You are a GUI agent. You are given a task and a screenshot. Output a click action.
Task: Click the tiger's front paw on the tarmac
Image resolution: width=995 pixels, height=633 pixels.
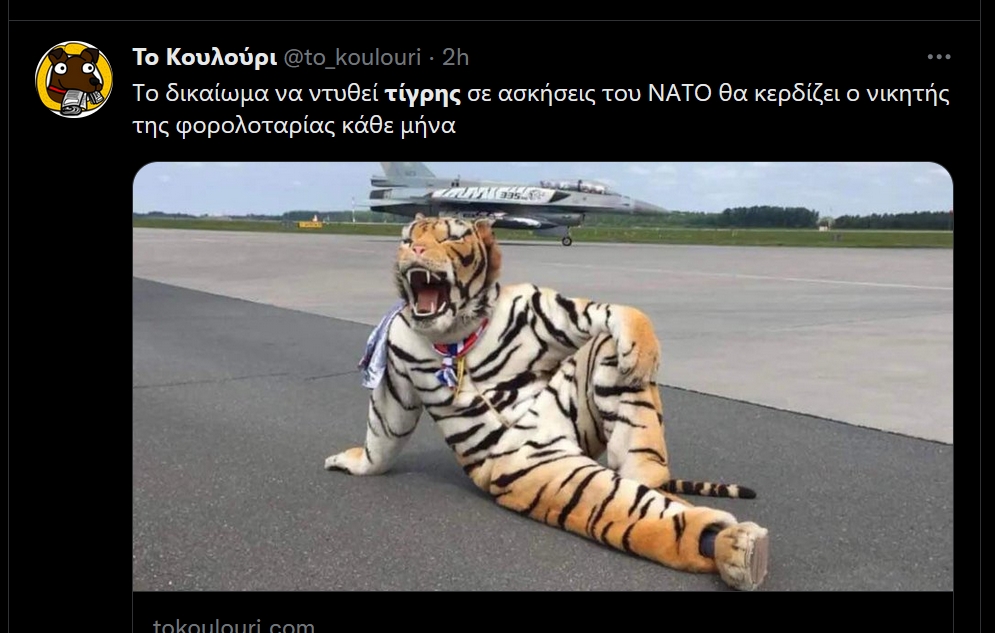click(x=348, y=461)
